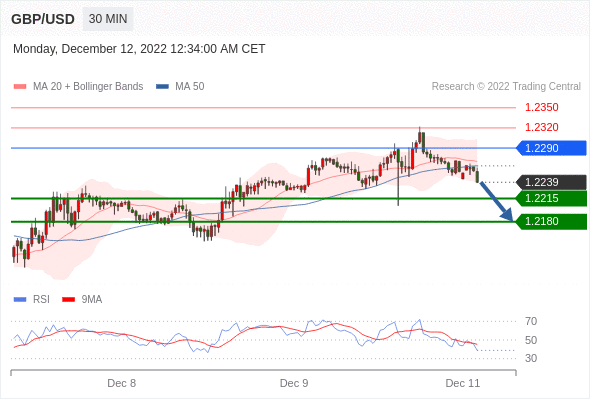Toggle the RSI legend entry
This screenshot has width=590, height=400.
(32, 300)
